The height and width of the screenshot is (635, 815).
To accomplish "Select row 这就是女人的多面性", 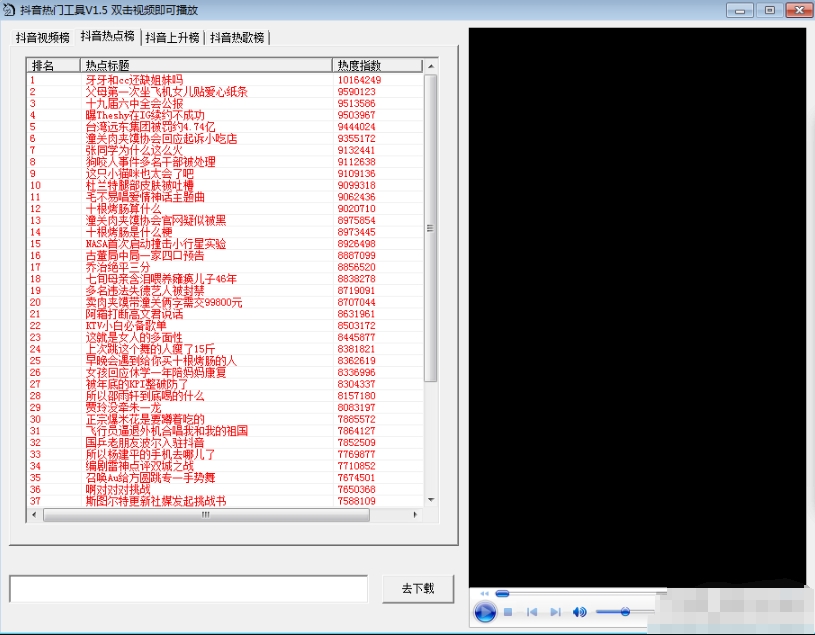I will [x=225, y=337].
